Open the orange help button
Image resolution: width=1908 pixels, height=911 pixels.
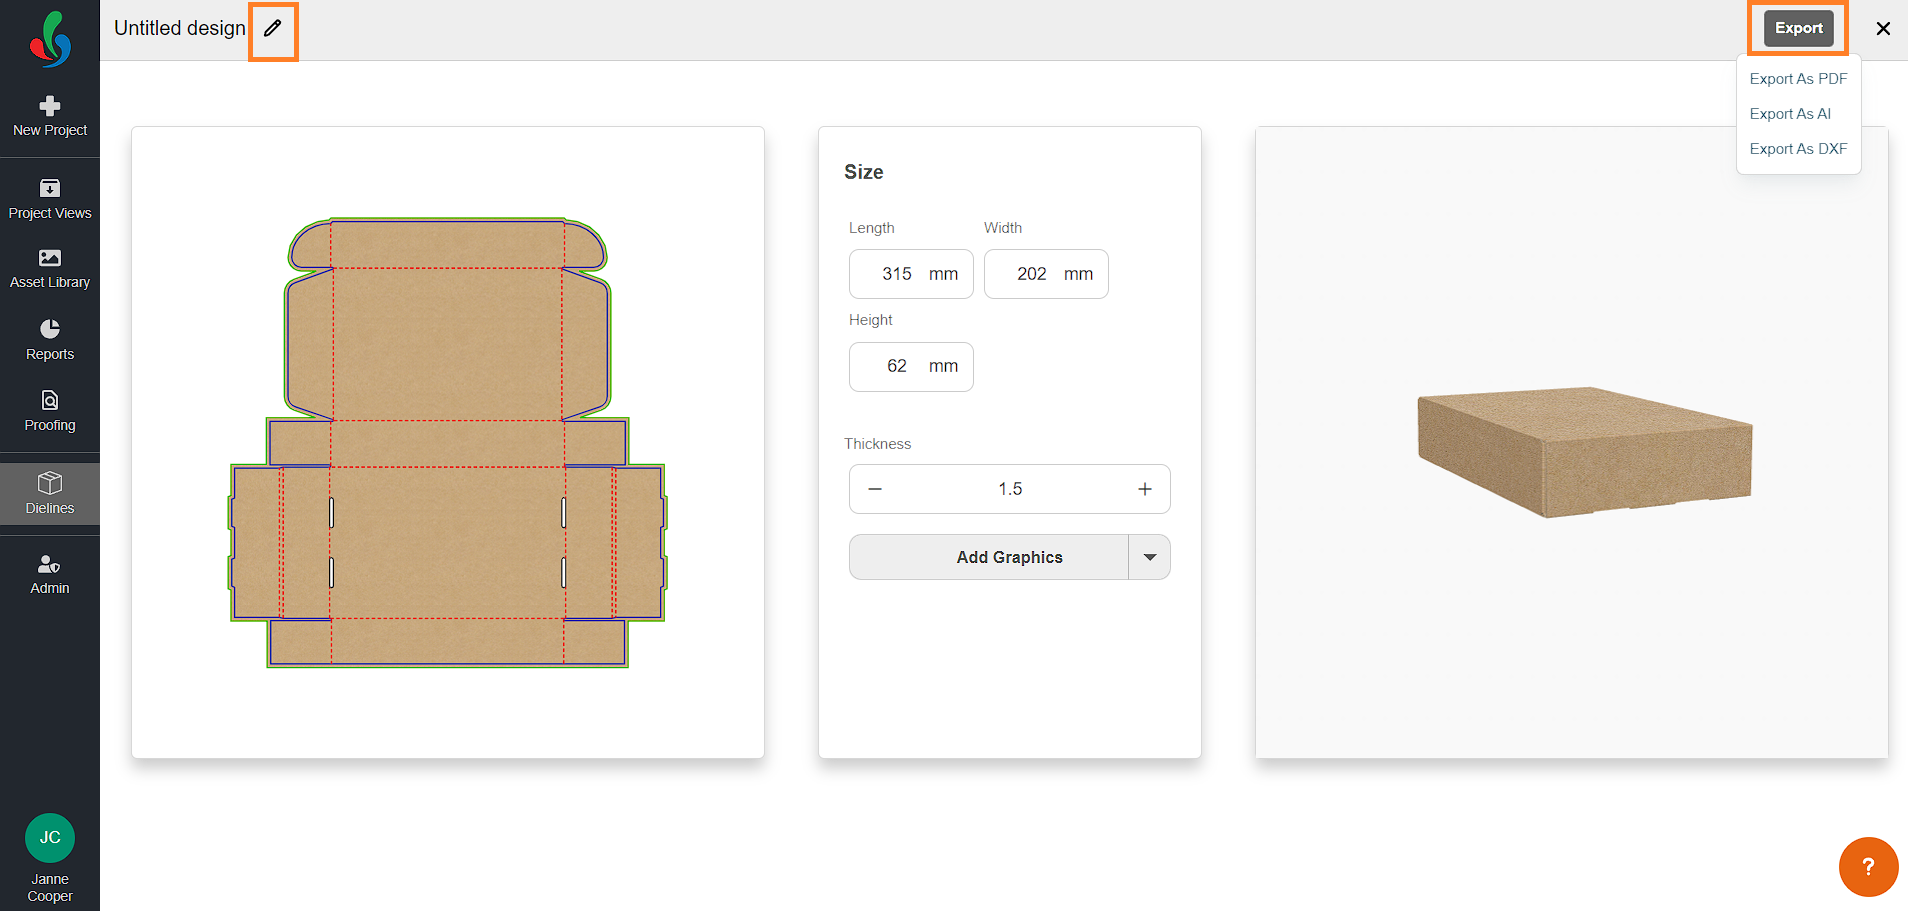coord(1868,867)
